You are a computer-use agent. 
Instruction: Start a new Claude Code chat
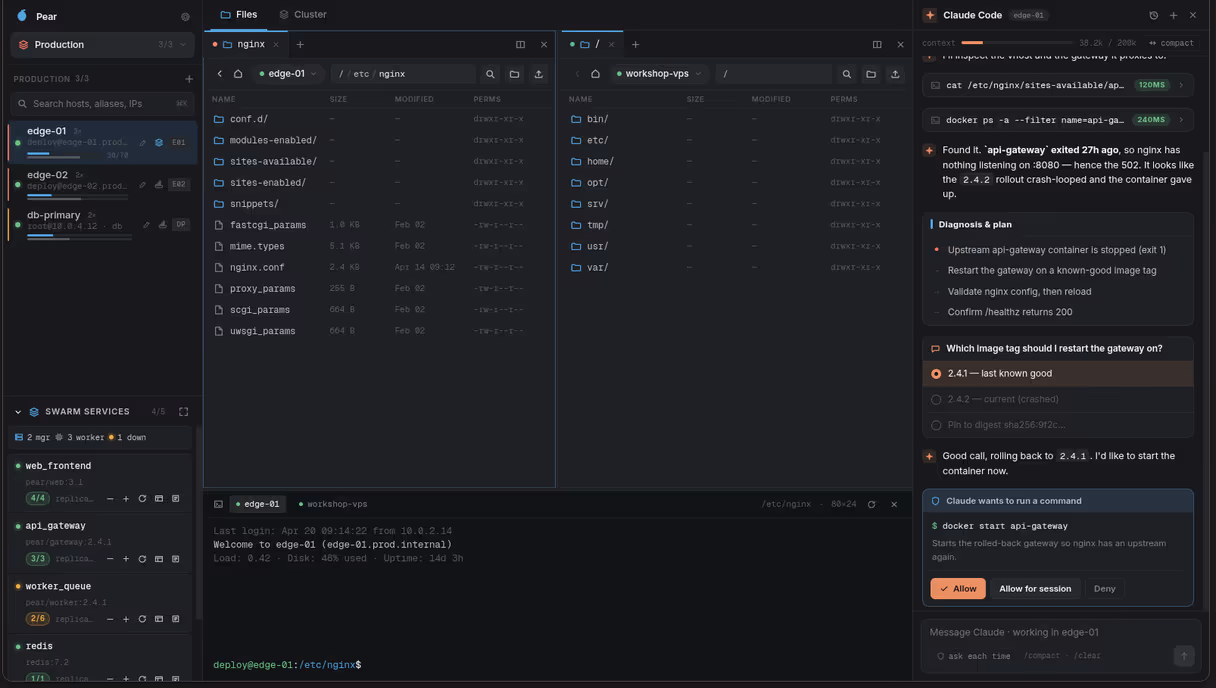click(1173, 15)
